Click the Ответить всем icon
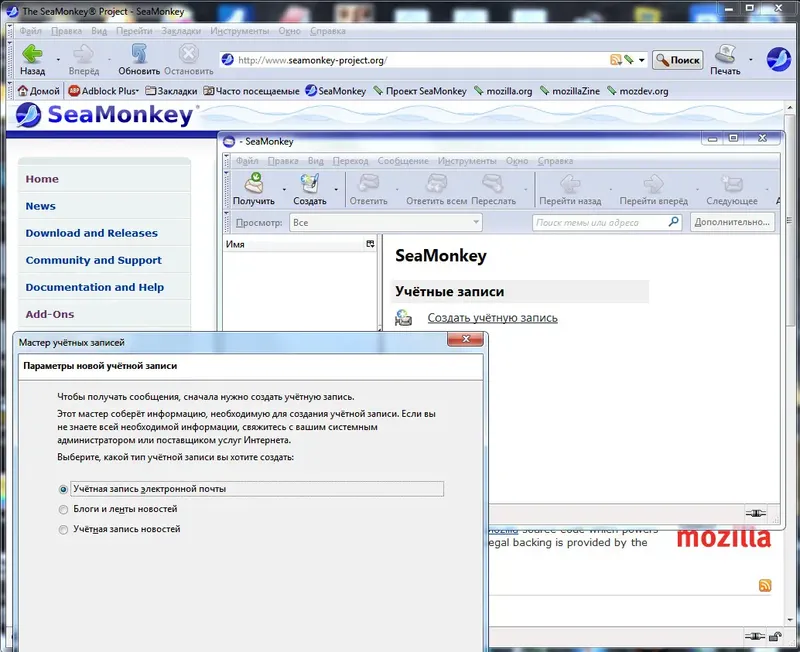 coord(437,183)
